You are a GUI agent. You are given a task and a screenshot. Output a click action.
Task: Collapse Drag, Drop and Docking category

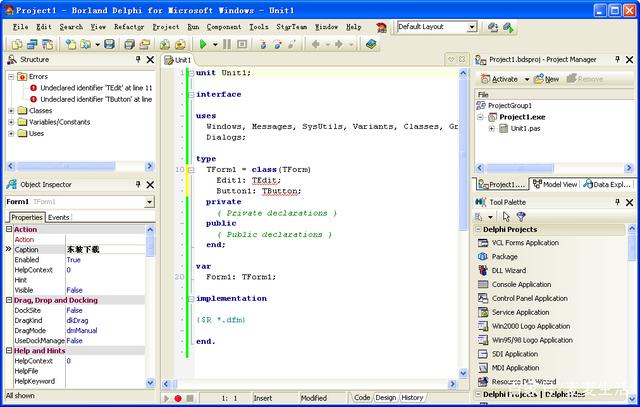point(9,300)
